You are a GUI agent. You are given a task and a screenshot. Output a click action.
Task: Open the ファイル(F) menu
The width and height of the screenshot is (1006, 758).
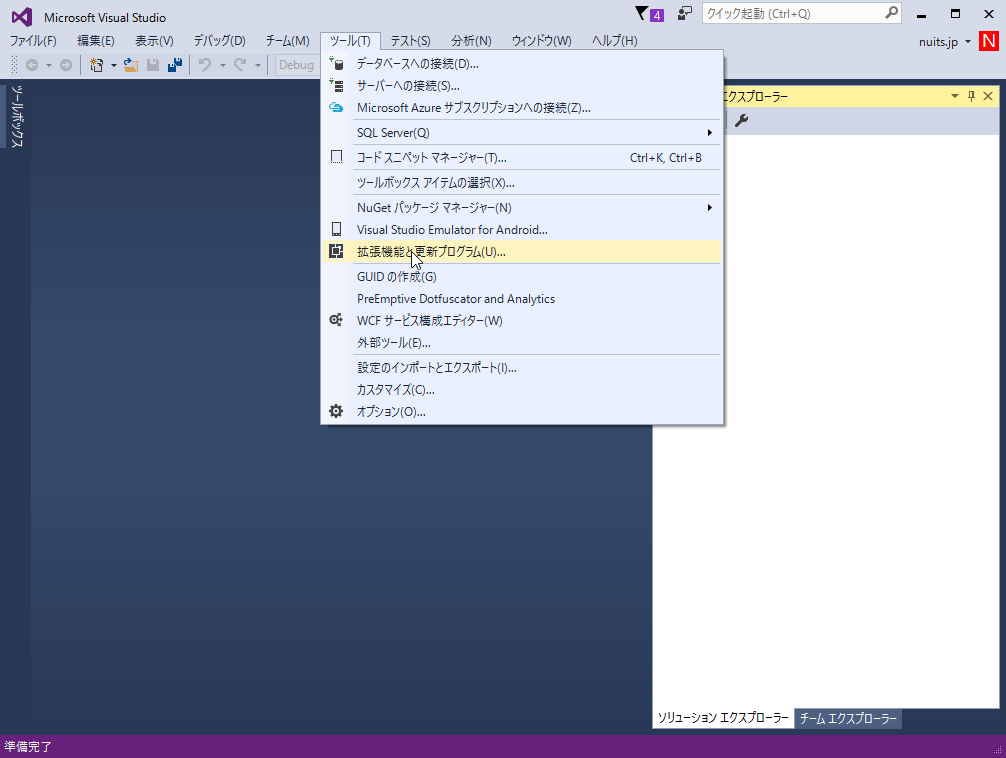(33, 41)
